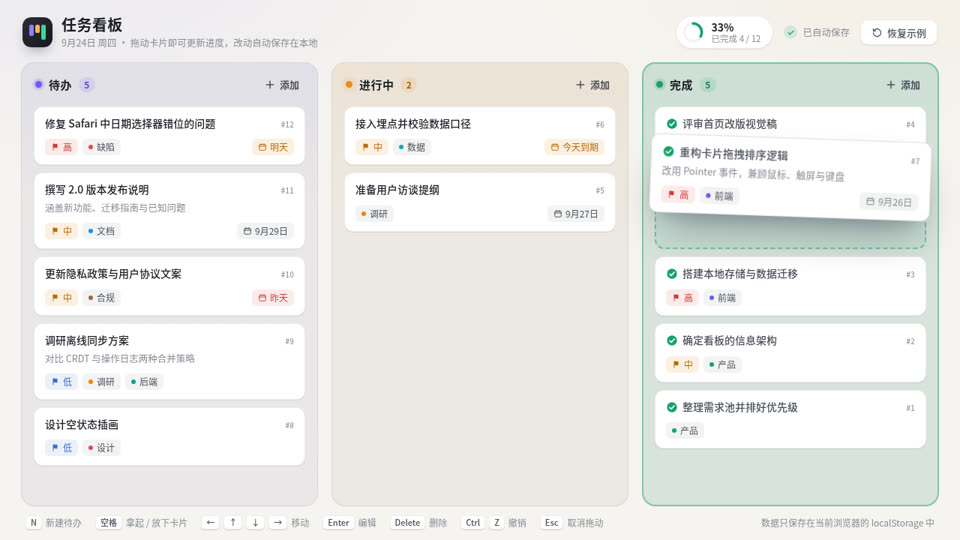Click the 待办 count badge 5
960x540 pixels.
[86, 85]
